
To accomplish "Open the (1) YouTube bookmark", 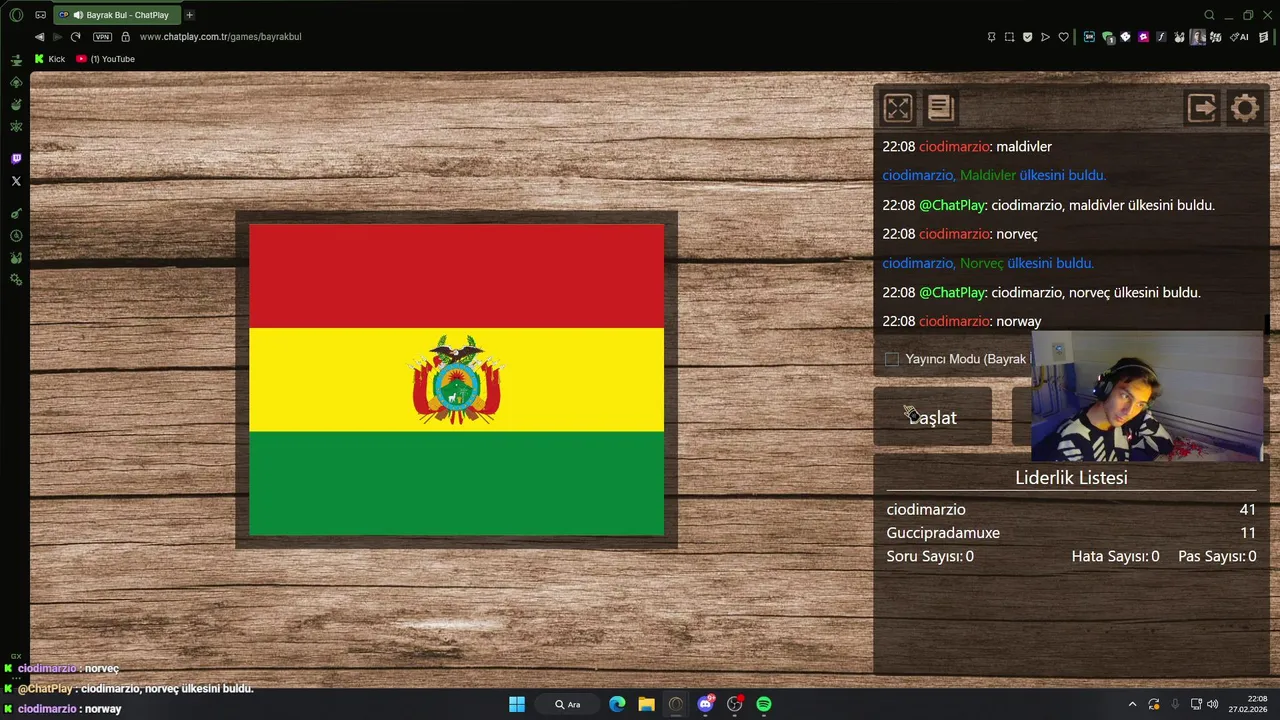I will point(105,59).
